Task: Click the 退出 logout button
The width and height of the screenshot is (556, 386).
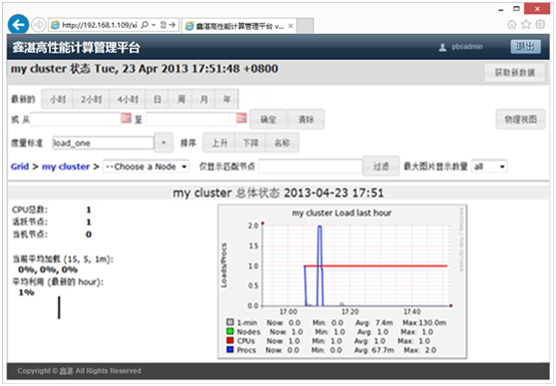Action: coord(526,47)
